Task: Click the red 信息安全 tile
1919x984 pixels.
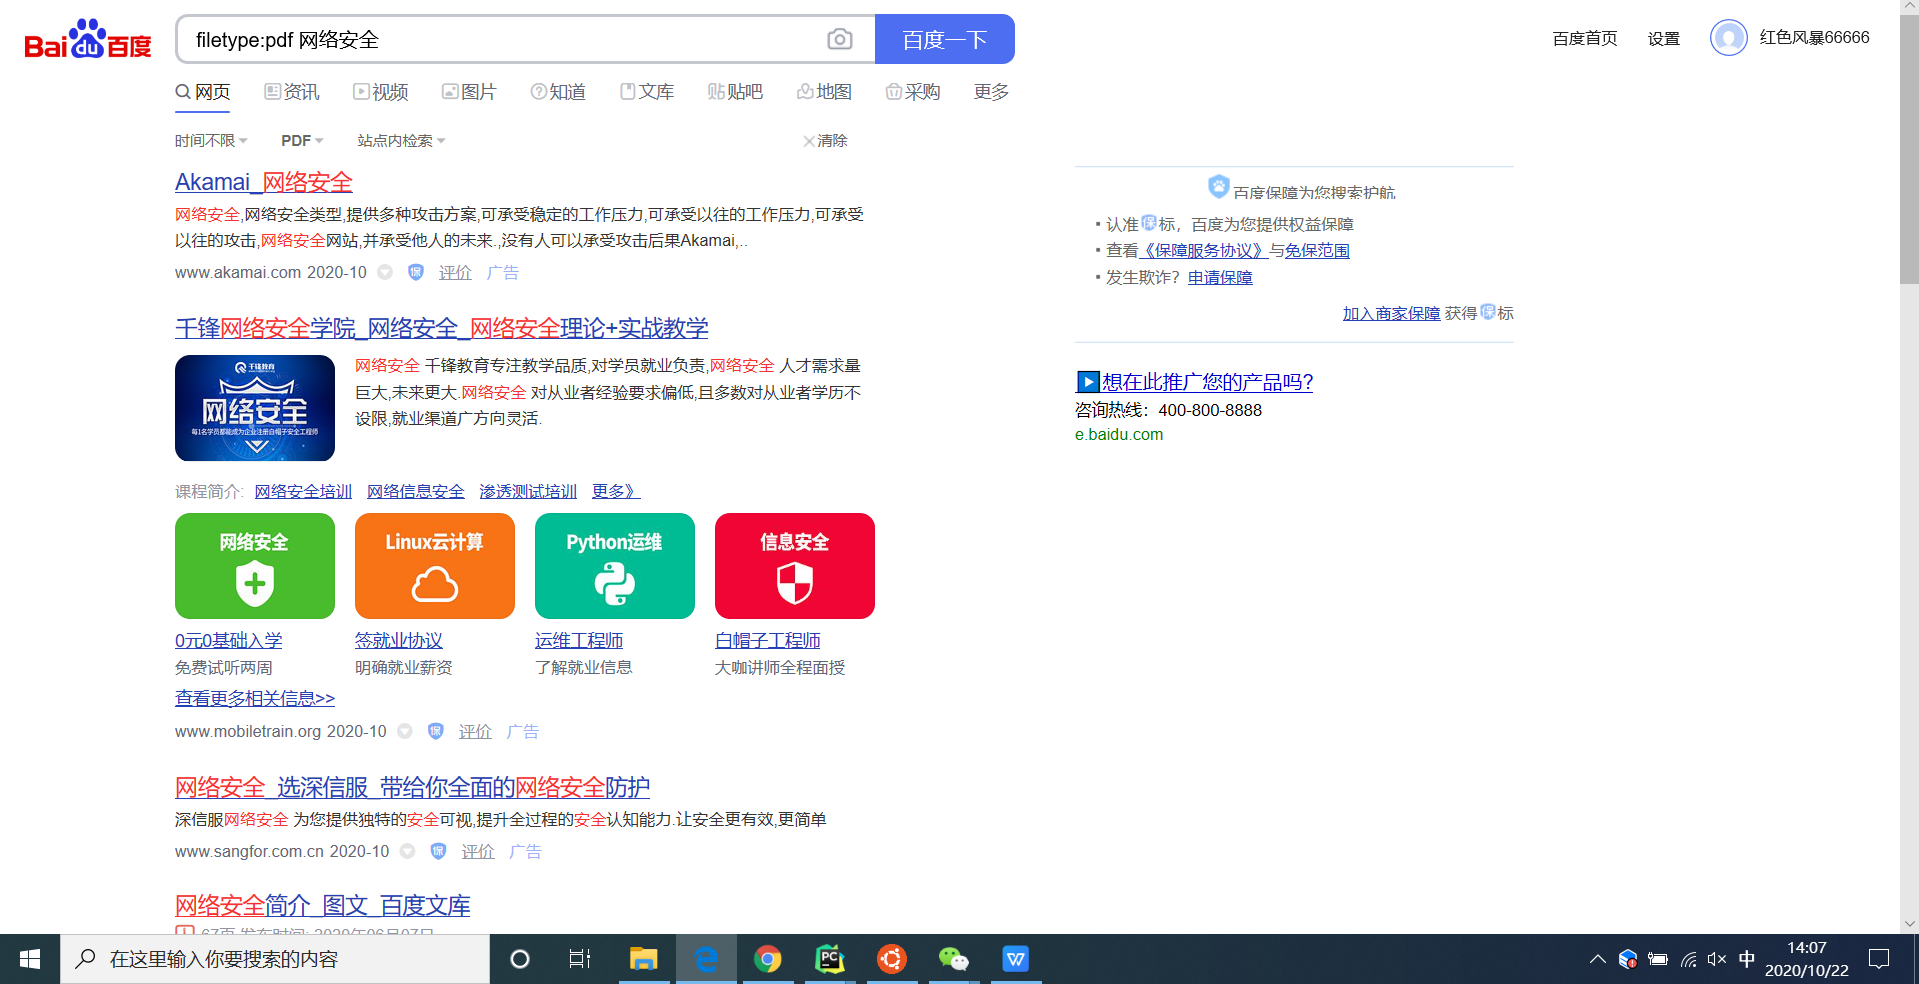Action: pyautogui.click(x=795, y=566)
